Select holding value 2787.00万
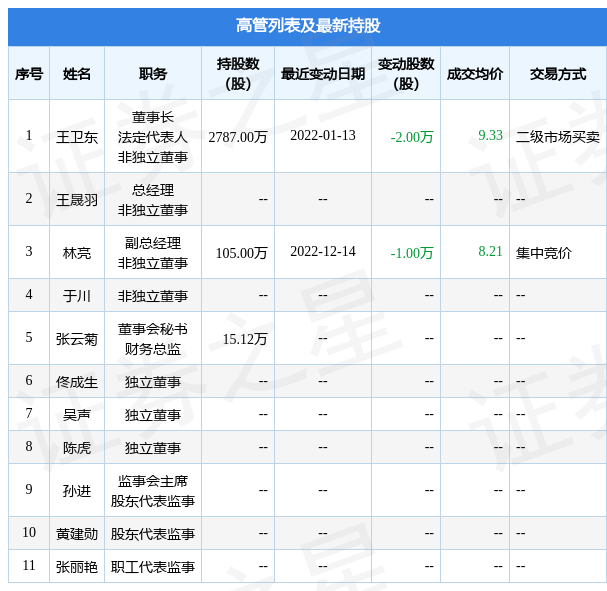Screen dimensions: 607x591 click(238, 137)
